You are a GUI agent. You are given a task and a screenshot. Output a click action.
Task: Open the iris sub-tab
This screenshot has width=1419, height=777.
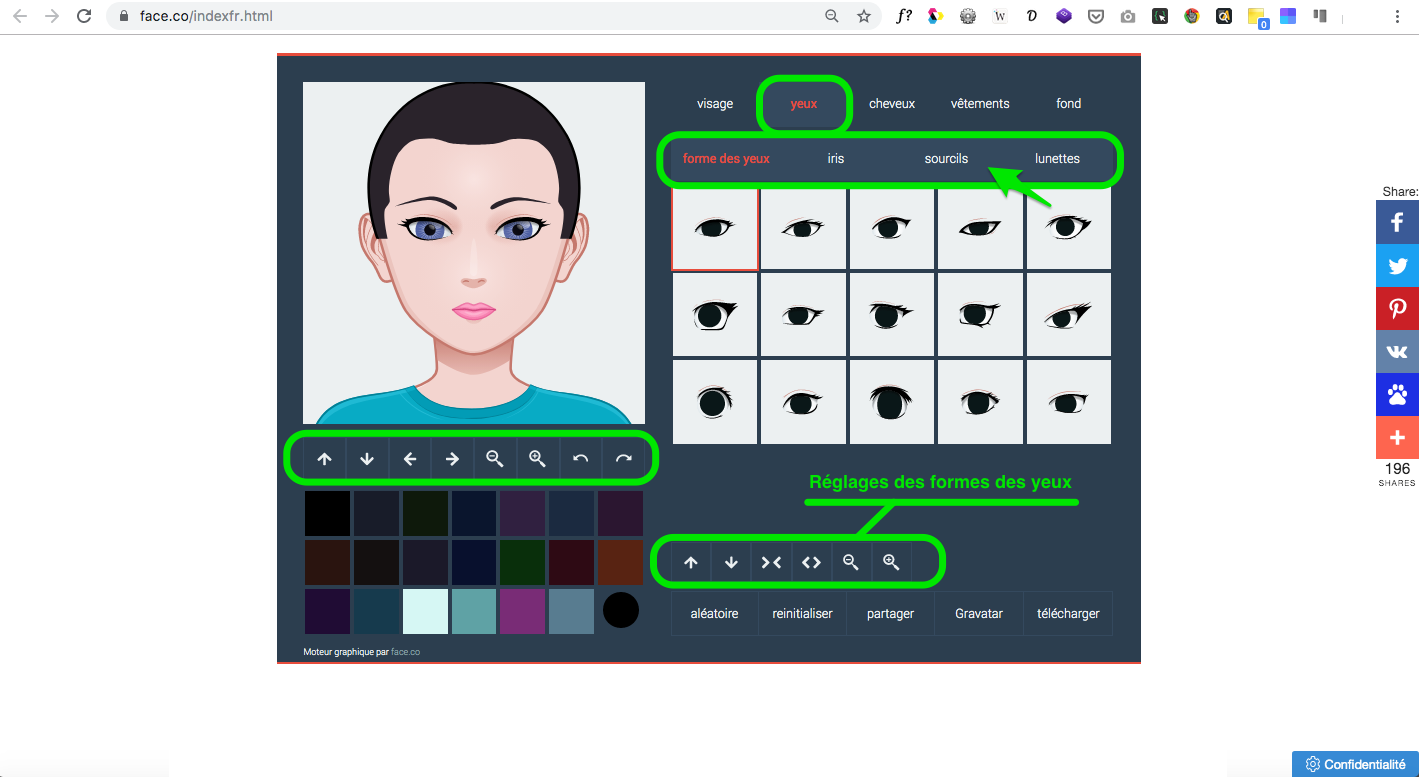[x=836, y=158]
